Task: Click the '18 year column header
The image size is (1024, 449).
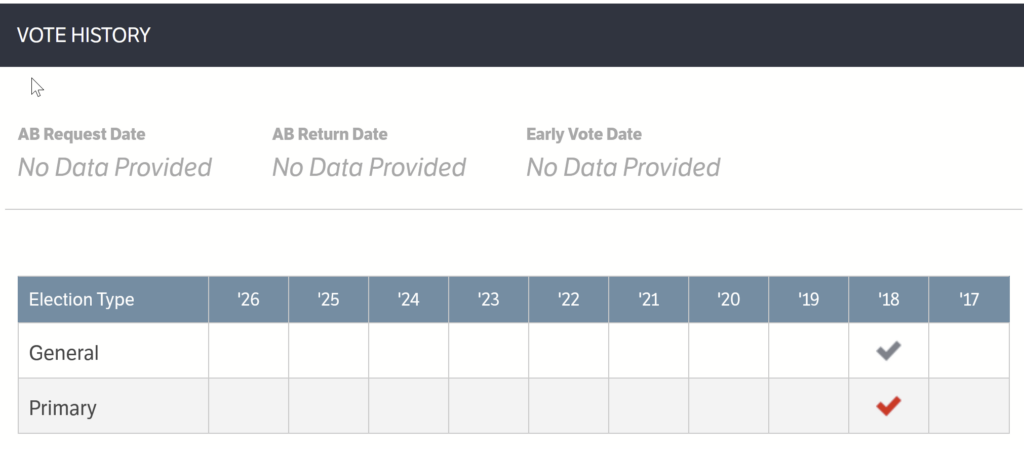Action: [888, 299]
